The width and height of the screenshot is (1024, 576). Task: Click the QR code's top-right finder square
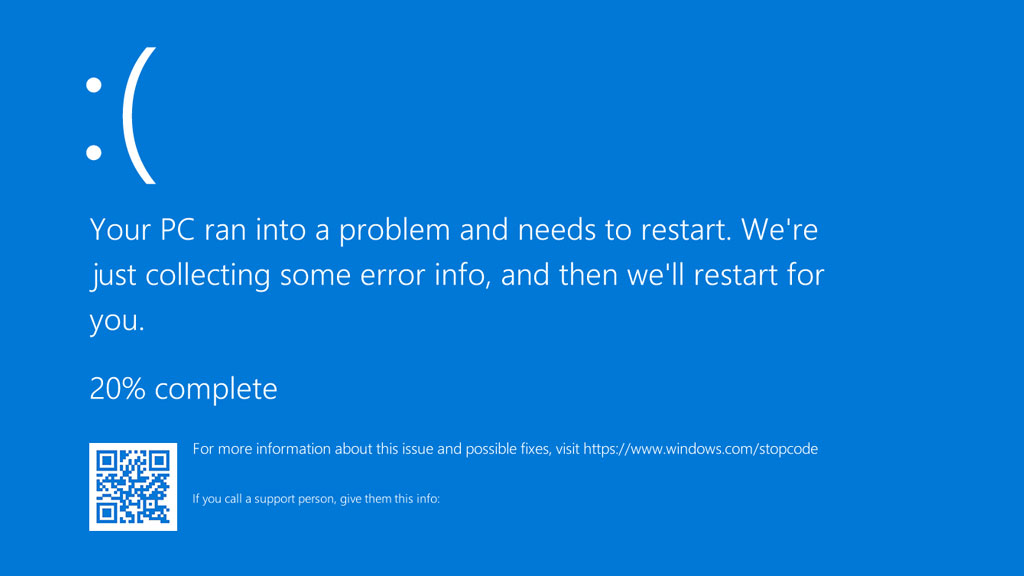coord(158,461)
